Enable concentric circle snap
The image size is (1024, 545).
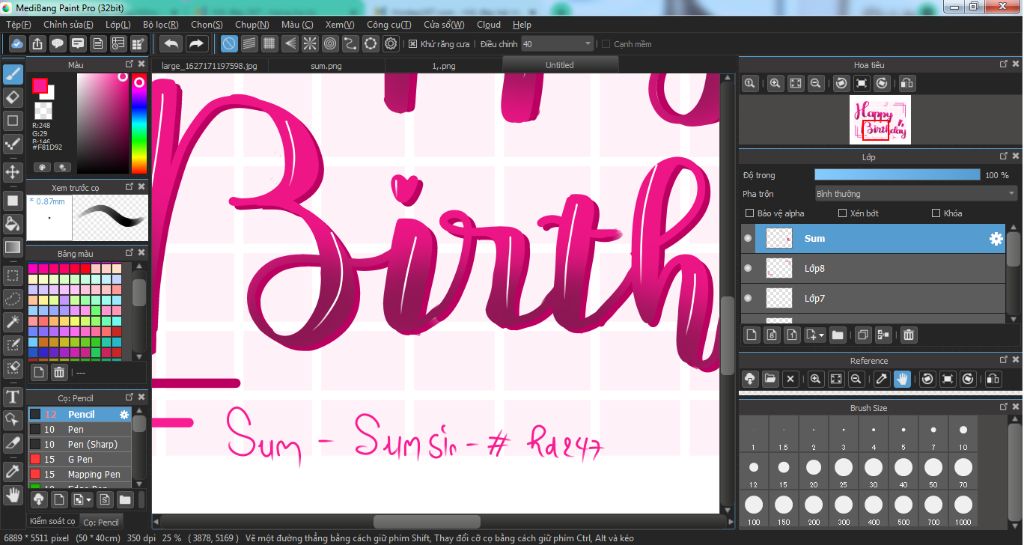click(330, 44)
